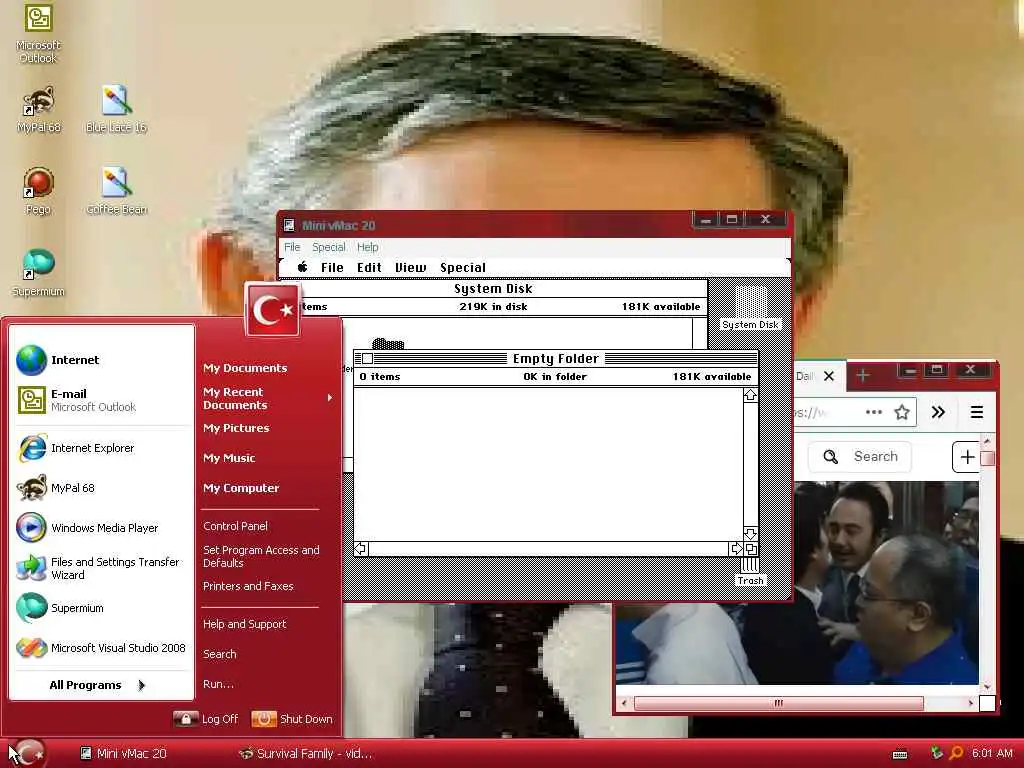Screen dimensions: 1024x768
Task: Open Help and Support
Action: tap(244, 624)
